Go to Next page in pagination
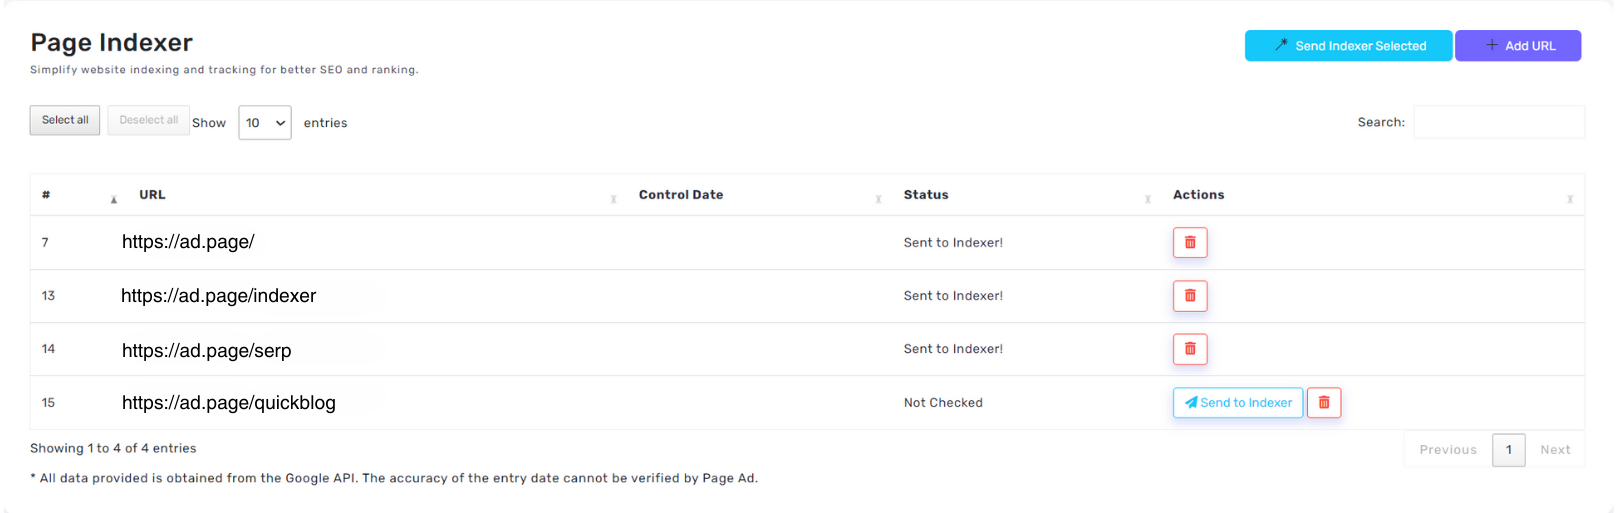Image resolution: width=1620 pixels, height=513 pixels. (1555, 450)
